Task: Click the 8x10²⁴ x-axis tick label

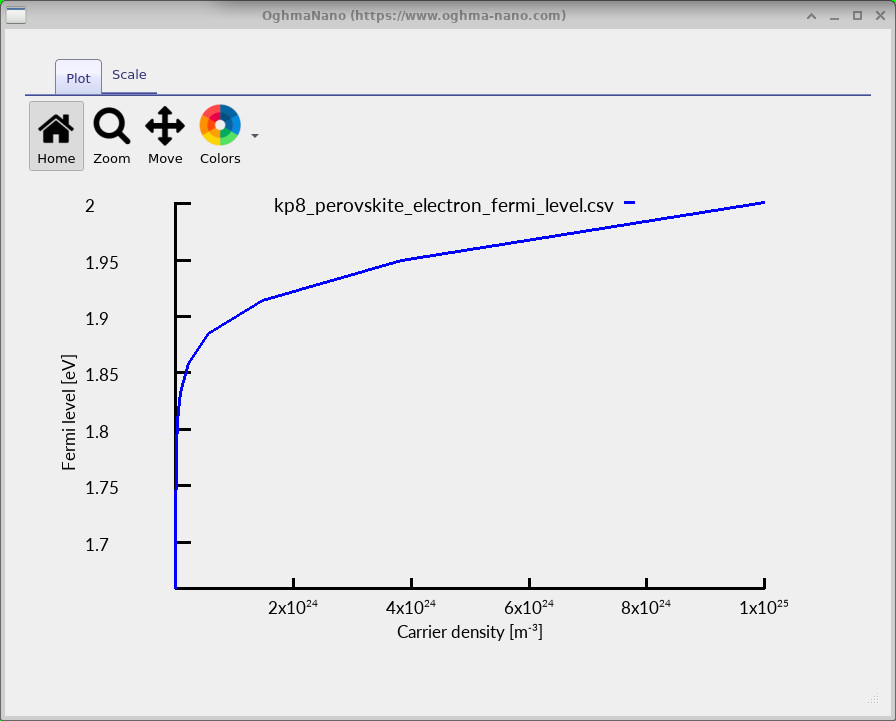Action: point(646,607)
